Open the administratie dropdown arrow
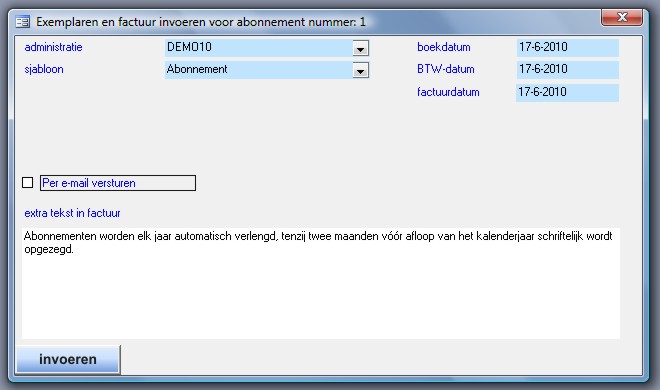The height and width of the screenshot is (390, 660). click(360, 48)
